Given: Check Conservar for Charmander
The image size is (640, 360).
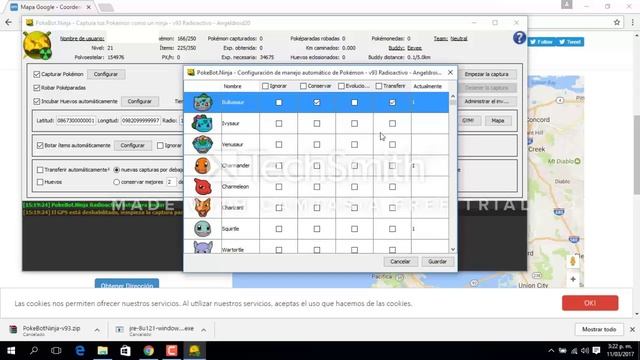Looking at the screenshot, I should click(x=317, y=166).
